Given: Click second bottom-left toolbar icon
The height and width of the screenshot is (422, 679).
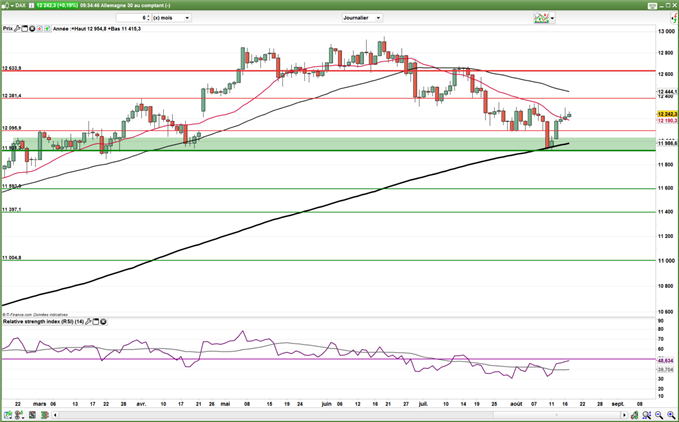Looking at the screenshot, I should [20, 415].
